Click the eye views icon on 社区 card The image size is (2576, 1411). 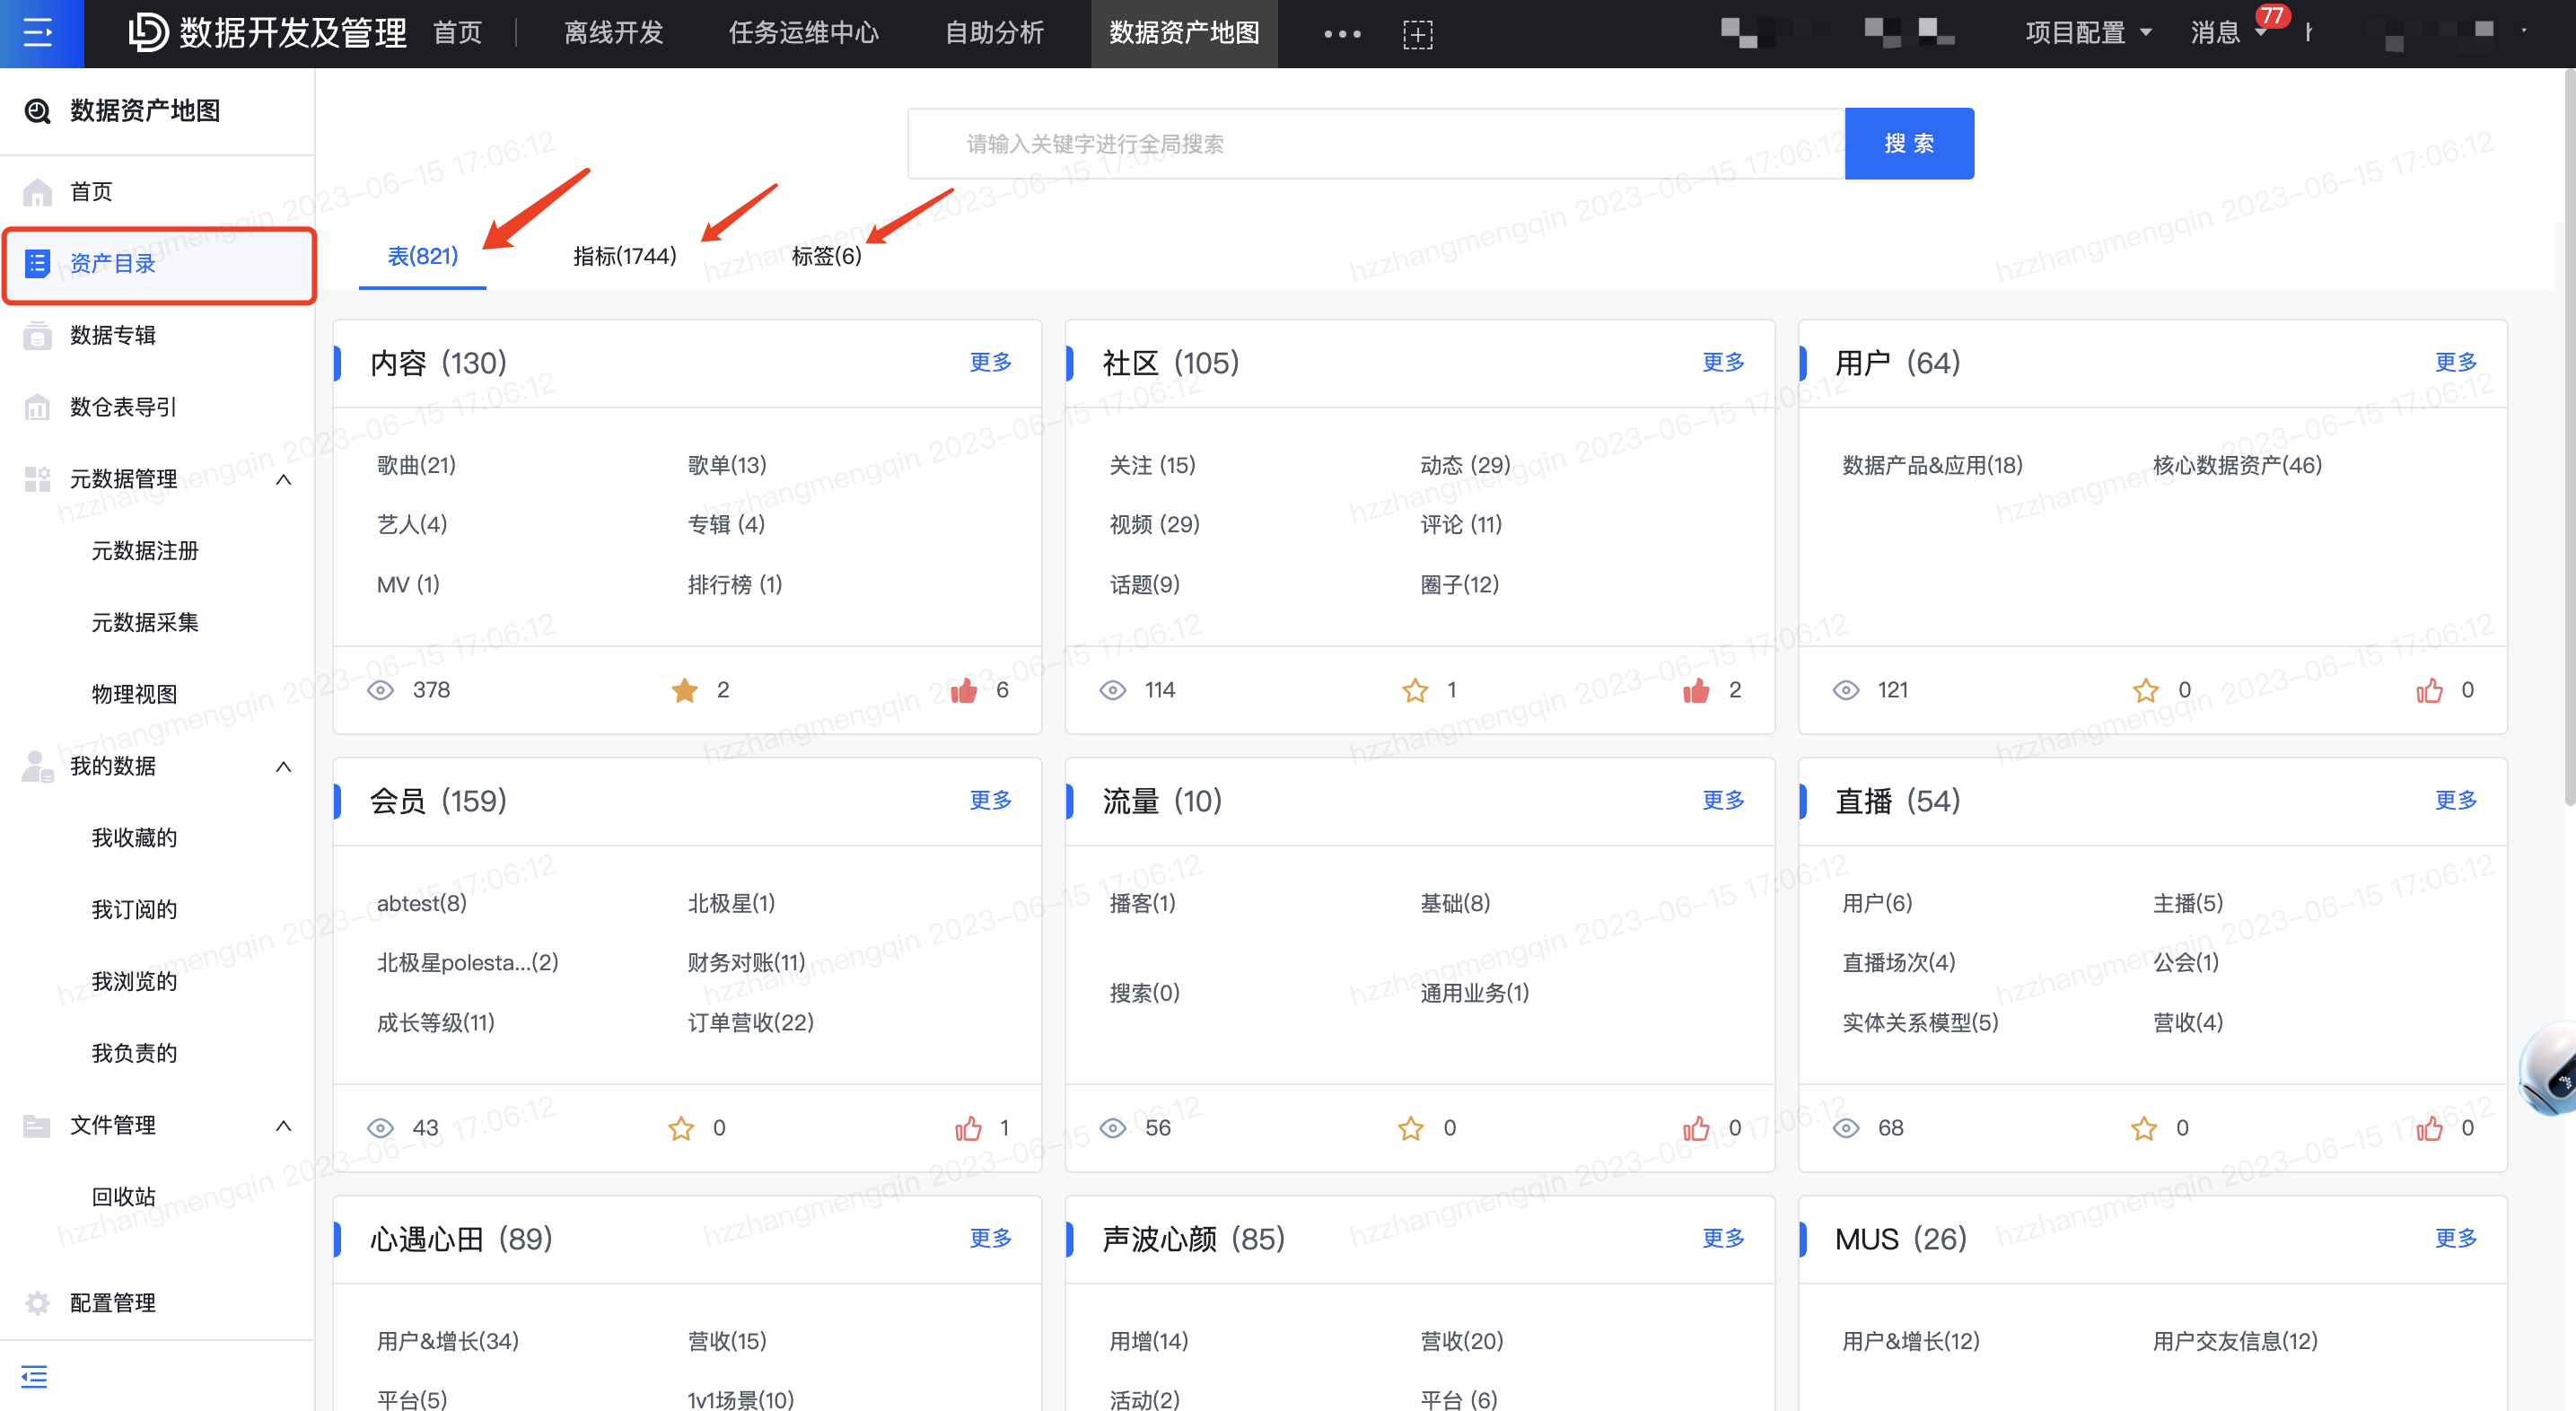[1113, 690]
